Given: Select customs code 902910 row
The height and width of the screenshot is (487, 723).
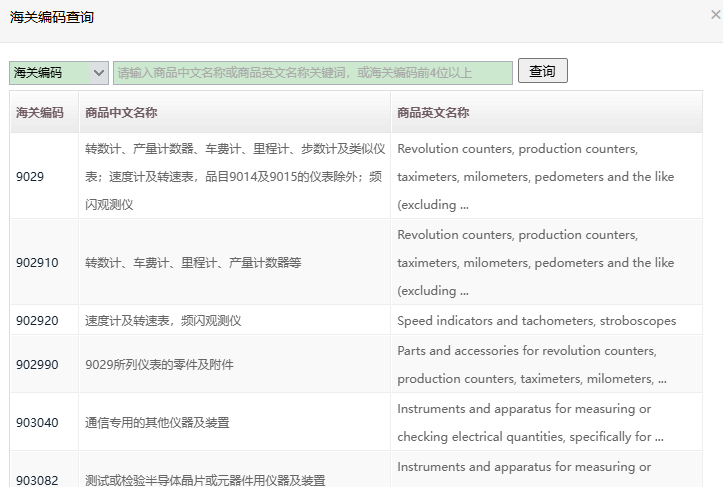Looking at the screenshot, I should [x=37, y=263].
